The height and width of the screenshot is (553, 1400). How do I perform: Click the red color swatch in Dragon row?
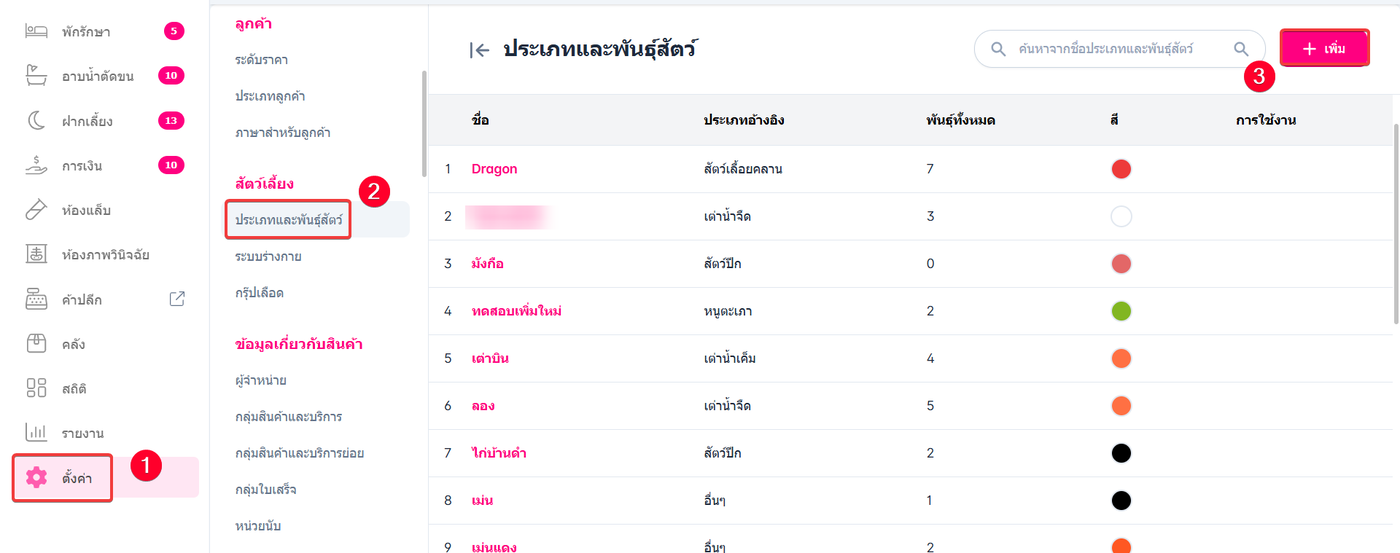[1121, 169]
